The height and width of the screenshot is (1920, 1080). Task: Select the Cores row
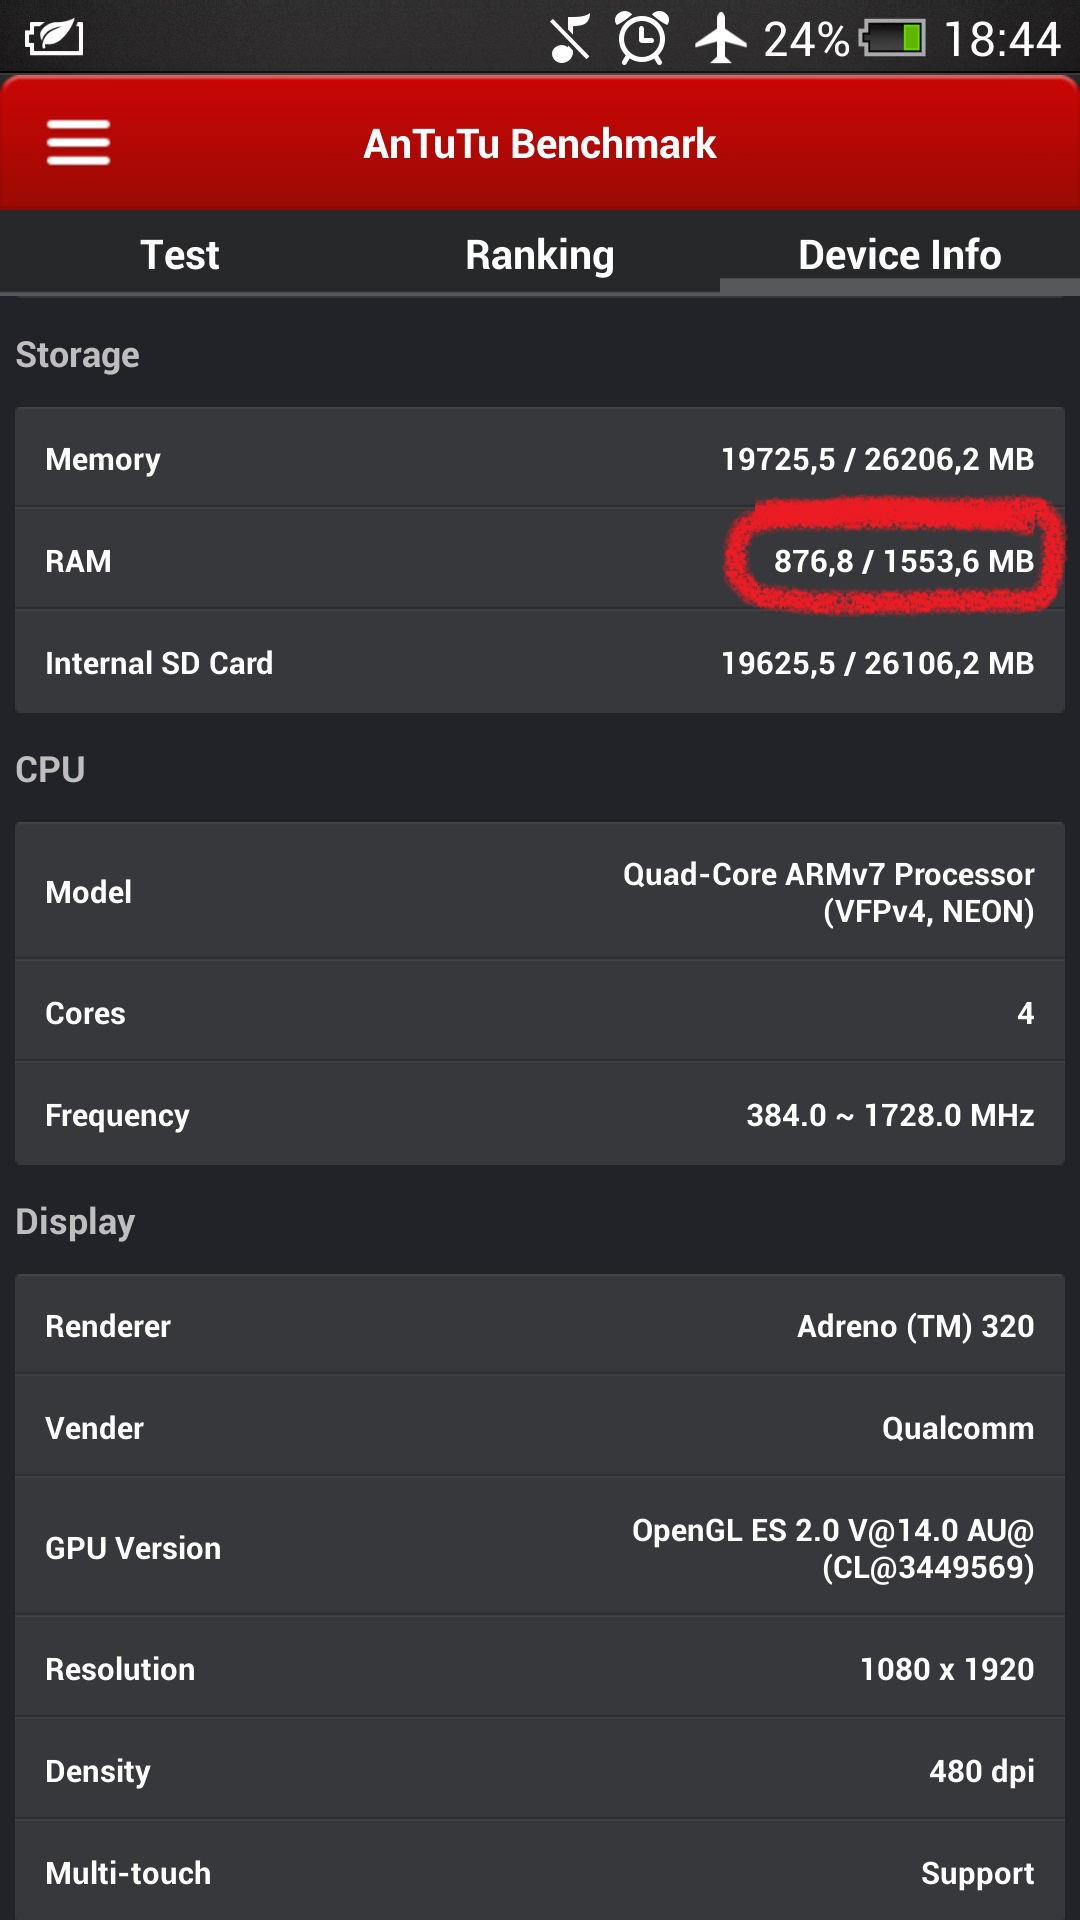pos(540,1012)
